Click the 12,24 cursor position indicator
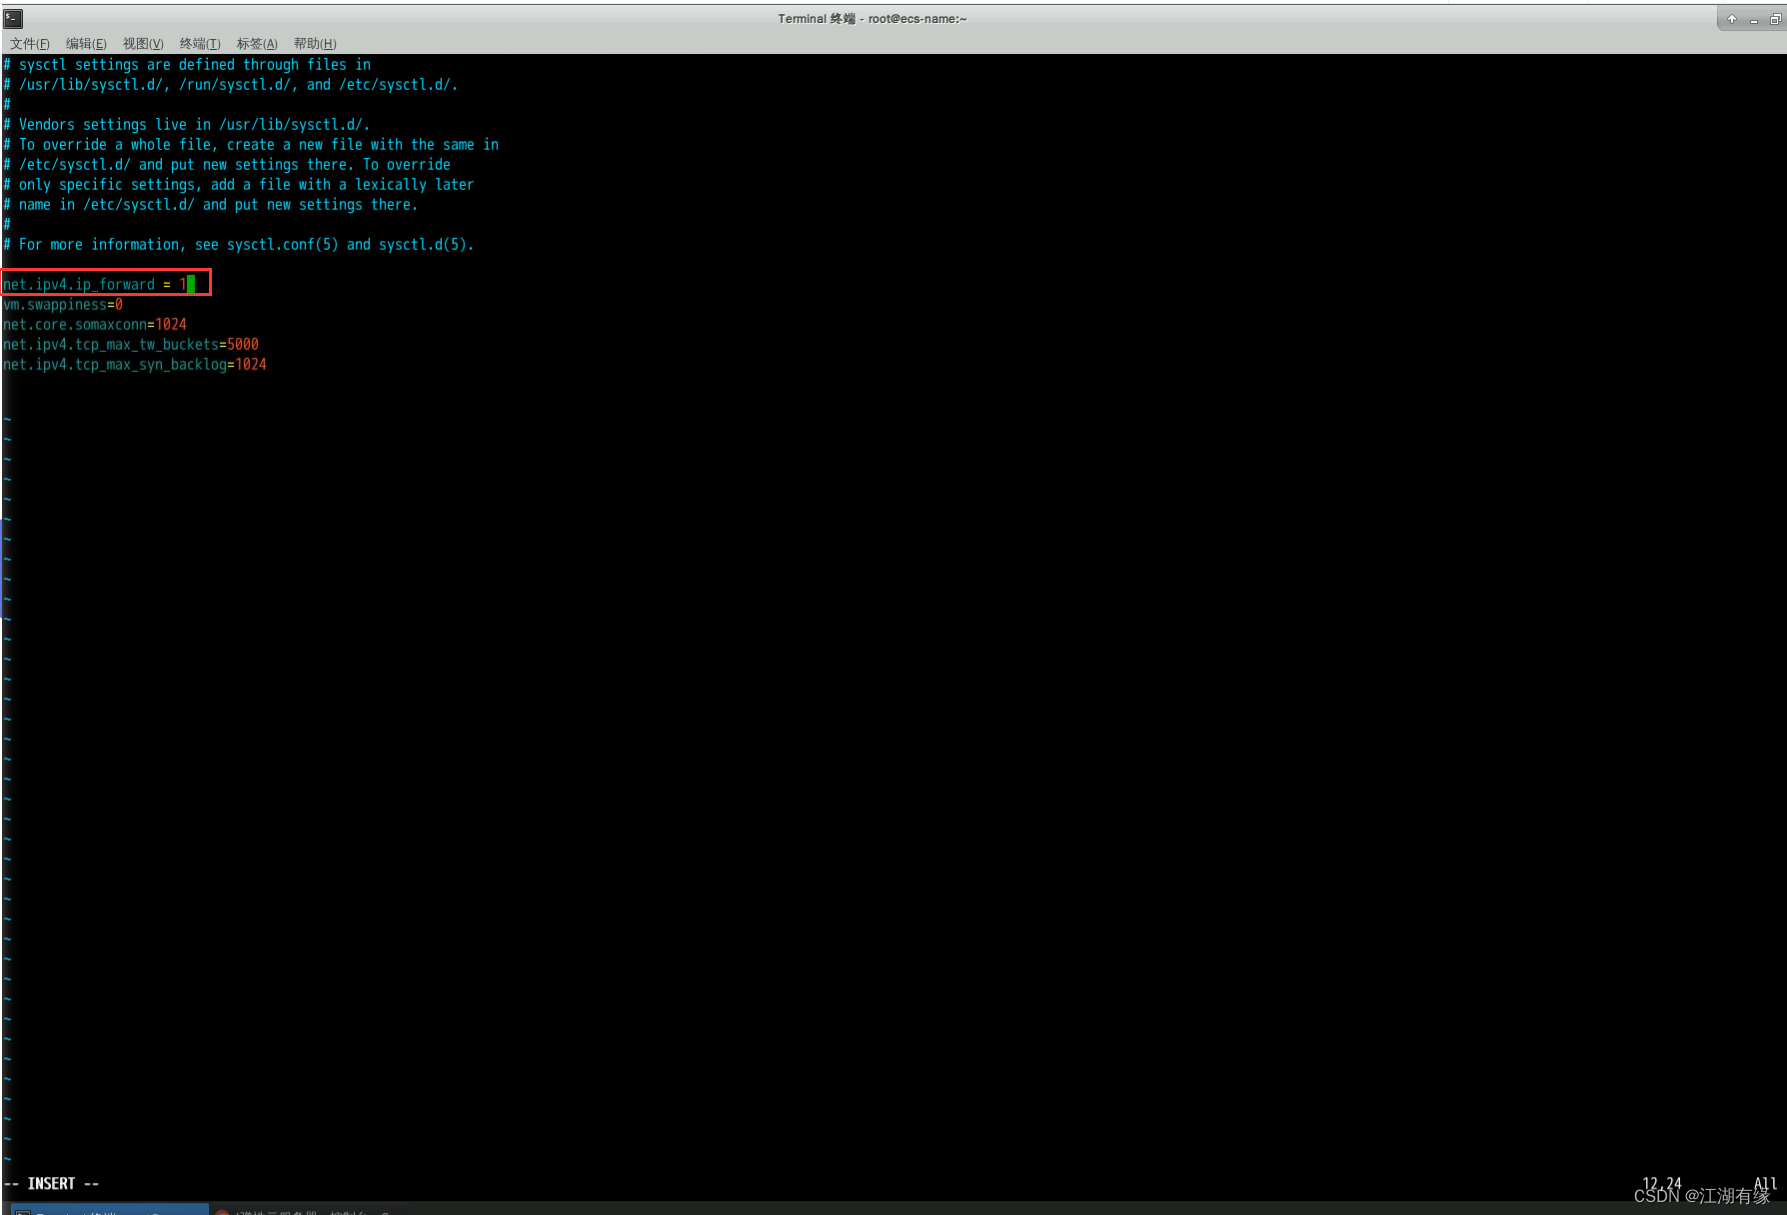Image resolution: width=1787 pixels, height=1215 pixels. pyautogui.click(x=1662, y=1183)
